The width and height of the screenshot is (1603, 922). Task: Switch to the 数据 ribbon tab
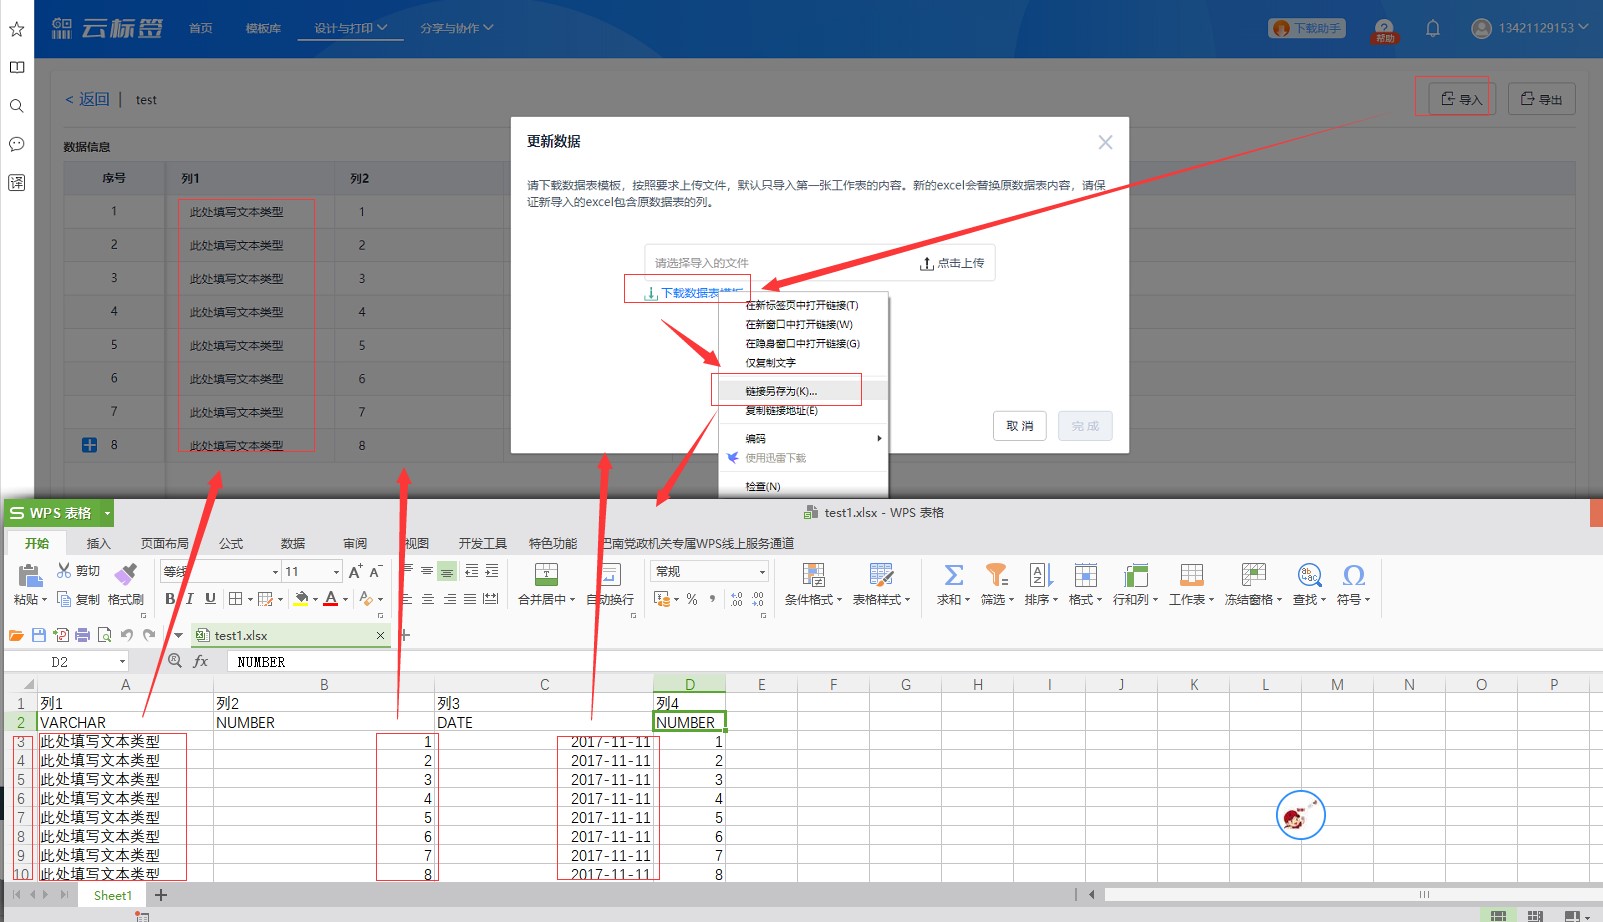point(293,543)
